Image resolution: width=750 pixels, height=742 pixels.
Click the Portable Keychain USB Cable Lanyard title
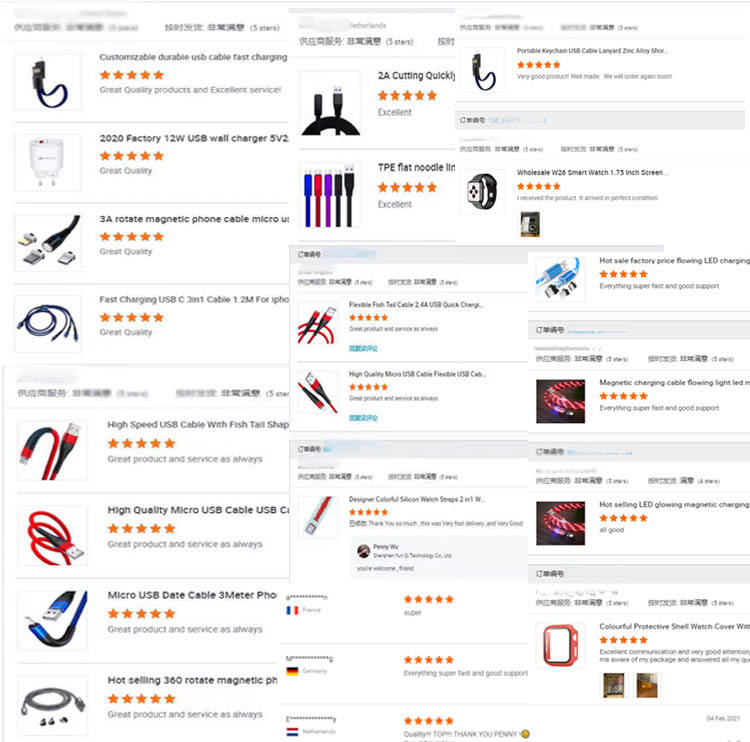[x=592, y=51]
